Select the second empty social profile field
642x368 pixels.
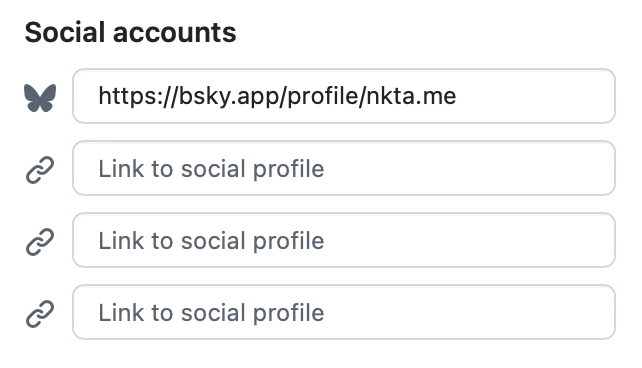344,240
